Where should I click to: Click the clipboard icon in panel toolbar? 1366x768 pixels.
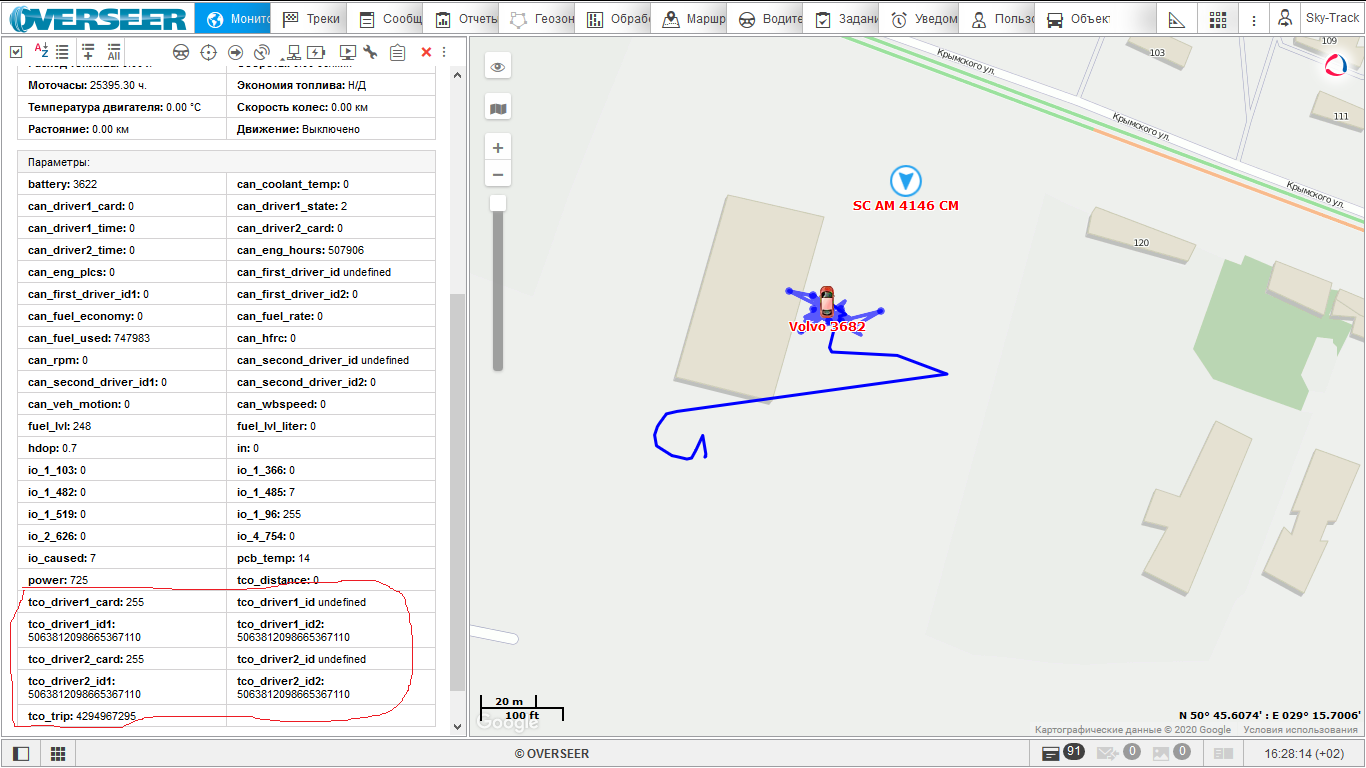click(x=397, y=53)
